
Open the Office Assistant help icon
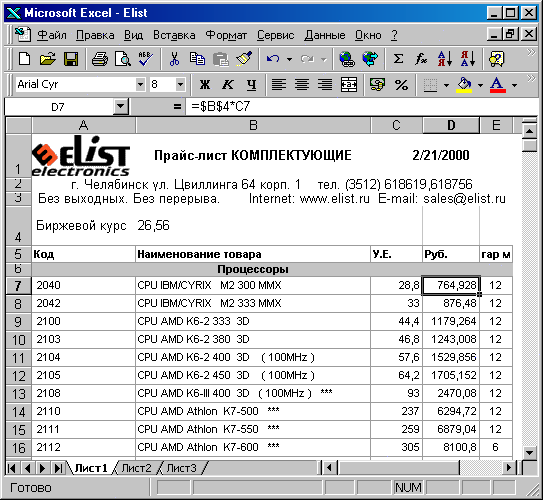(x=496, y=59)
